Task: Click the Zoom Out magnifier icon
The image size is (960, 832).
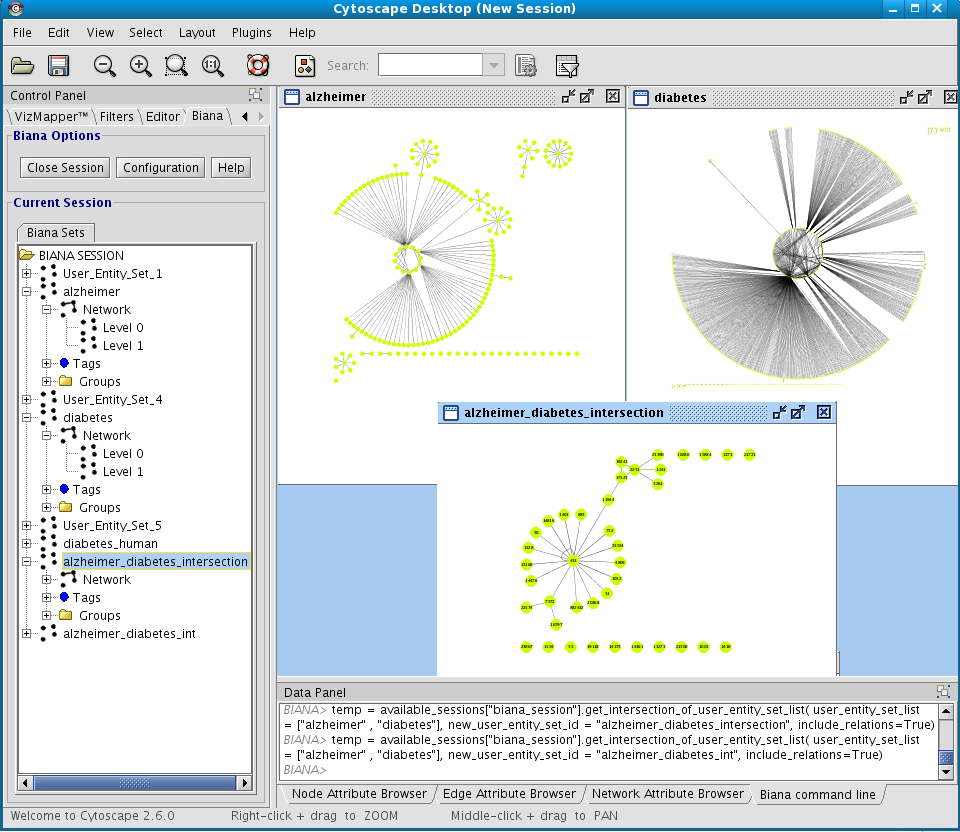Action: click(104, 66)
